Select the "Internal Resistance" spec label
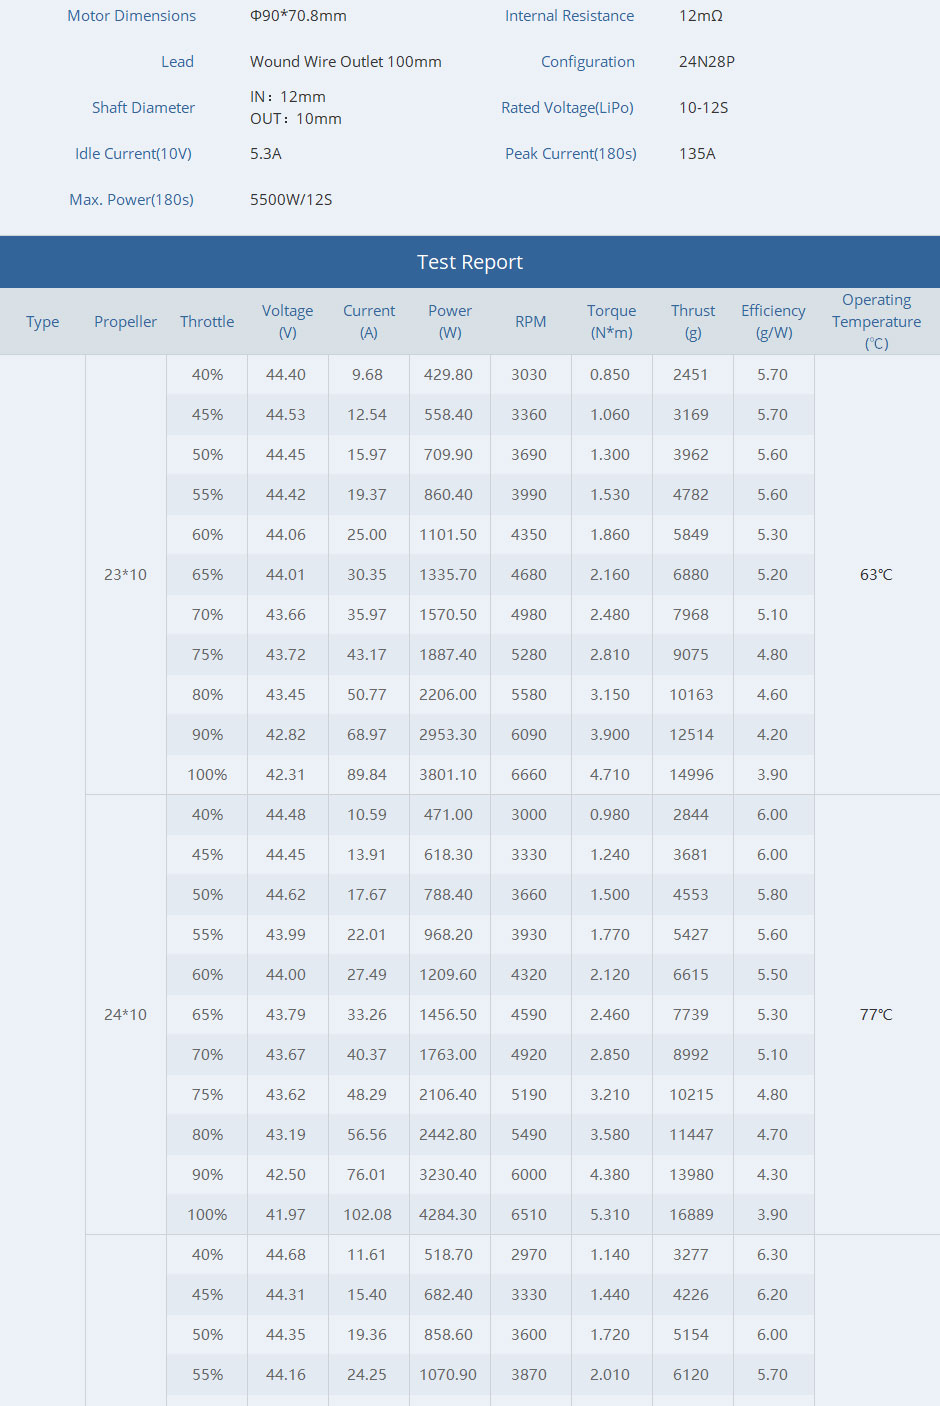This screenshot has width=940, height=1406. tap(569, 16)
